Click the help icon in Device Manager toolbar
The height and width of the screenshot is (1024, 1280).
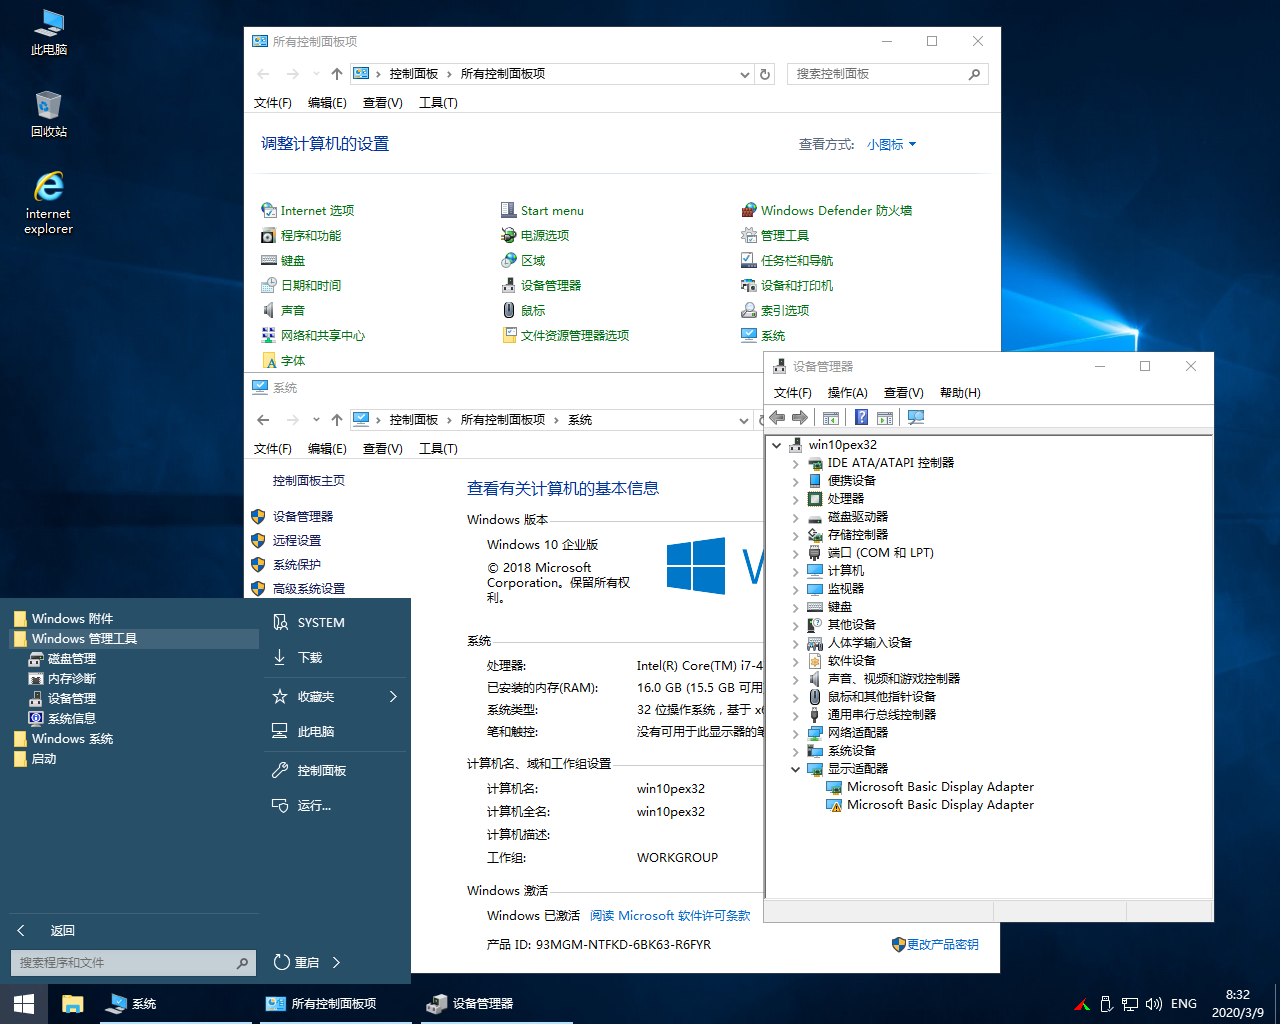point(861,417)
